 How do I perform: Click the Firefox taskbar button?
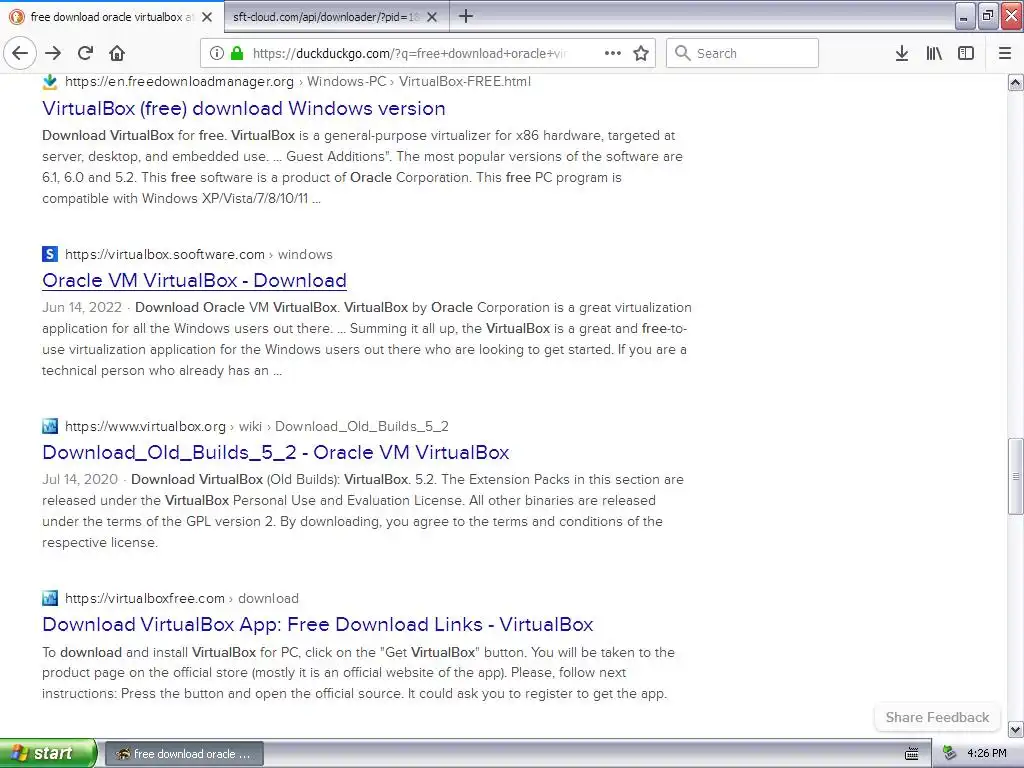point(184,754)
